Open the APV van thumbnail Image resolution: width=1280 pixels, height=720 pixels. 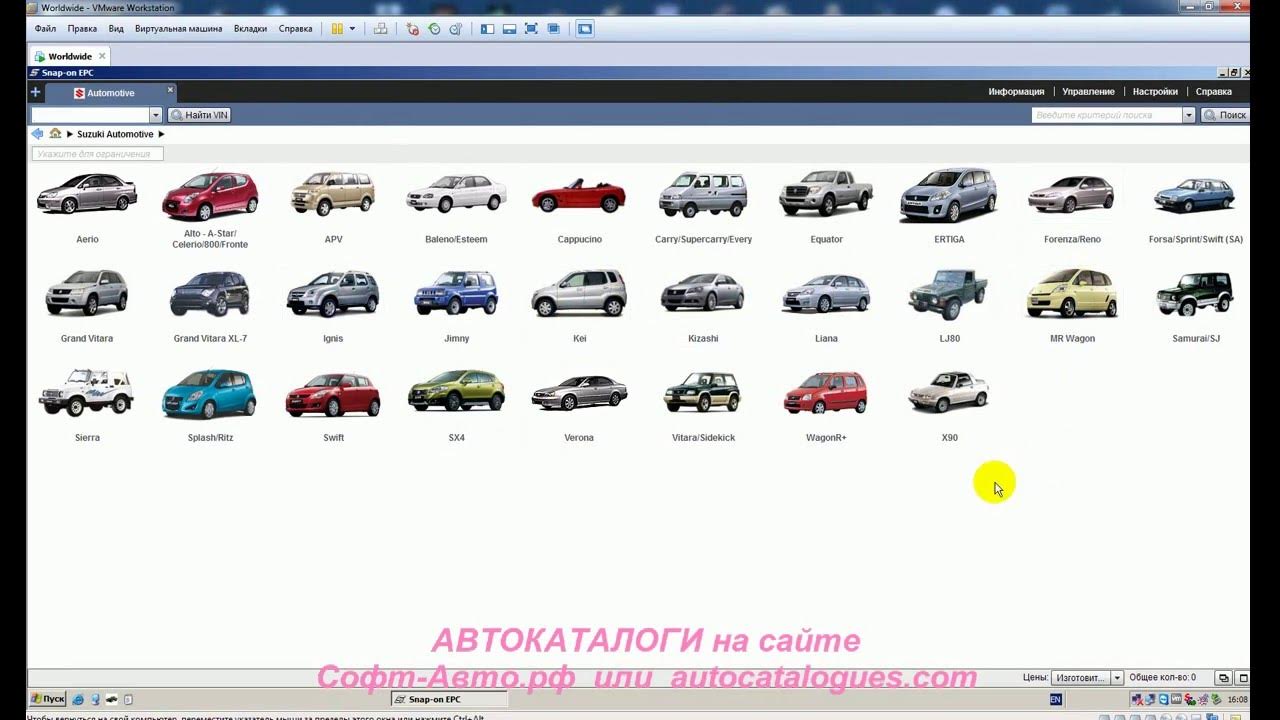pos(333,193)
